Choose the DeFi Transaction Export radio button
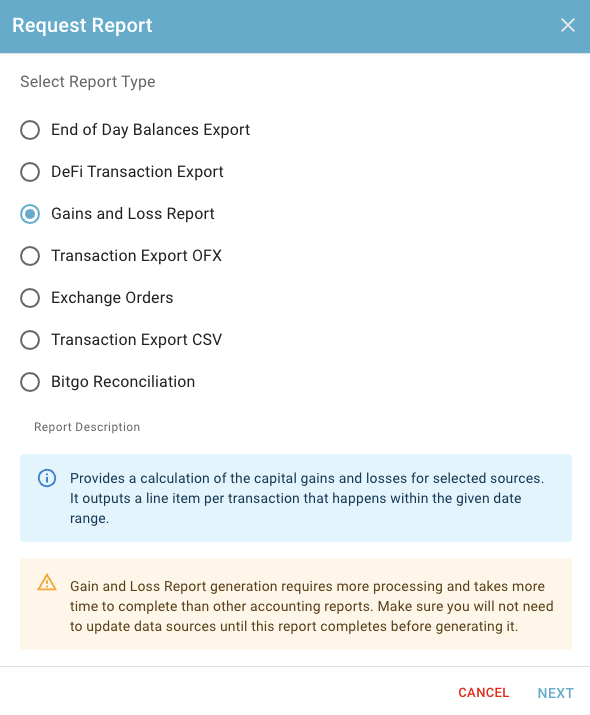 30,172
